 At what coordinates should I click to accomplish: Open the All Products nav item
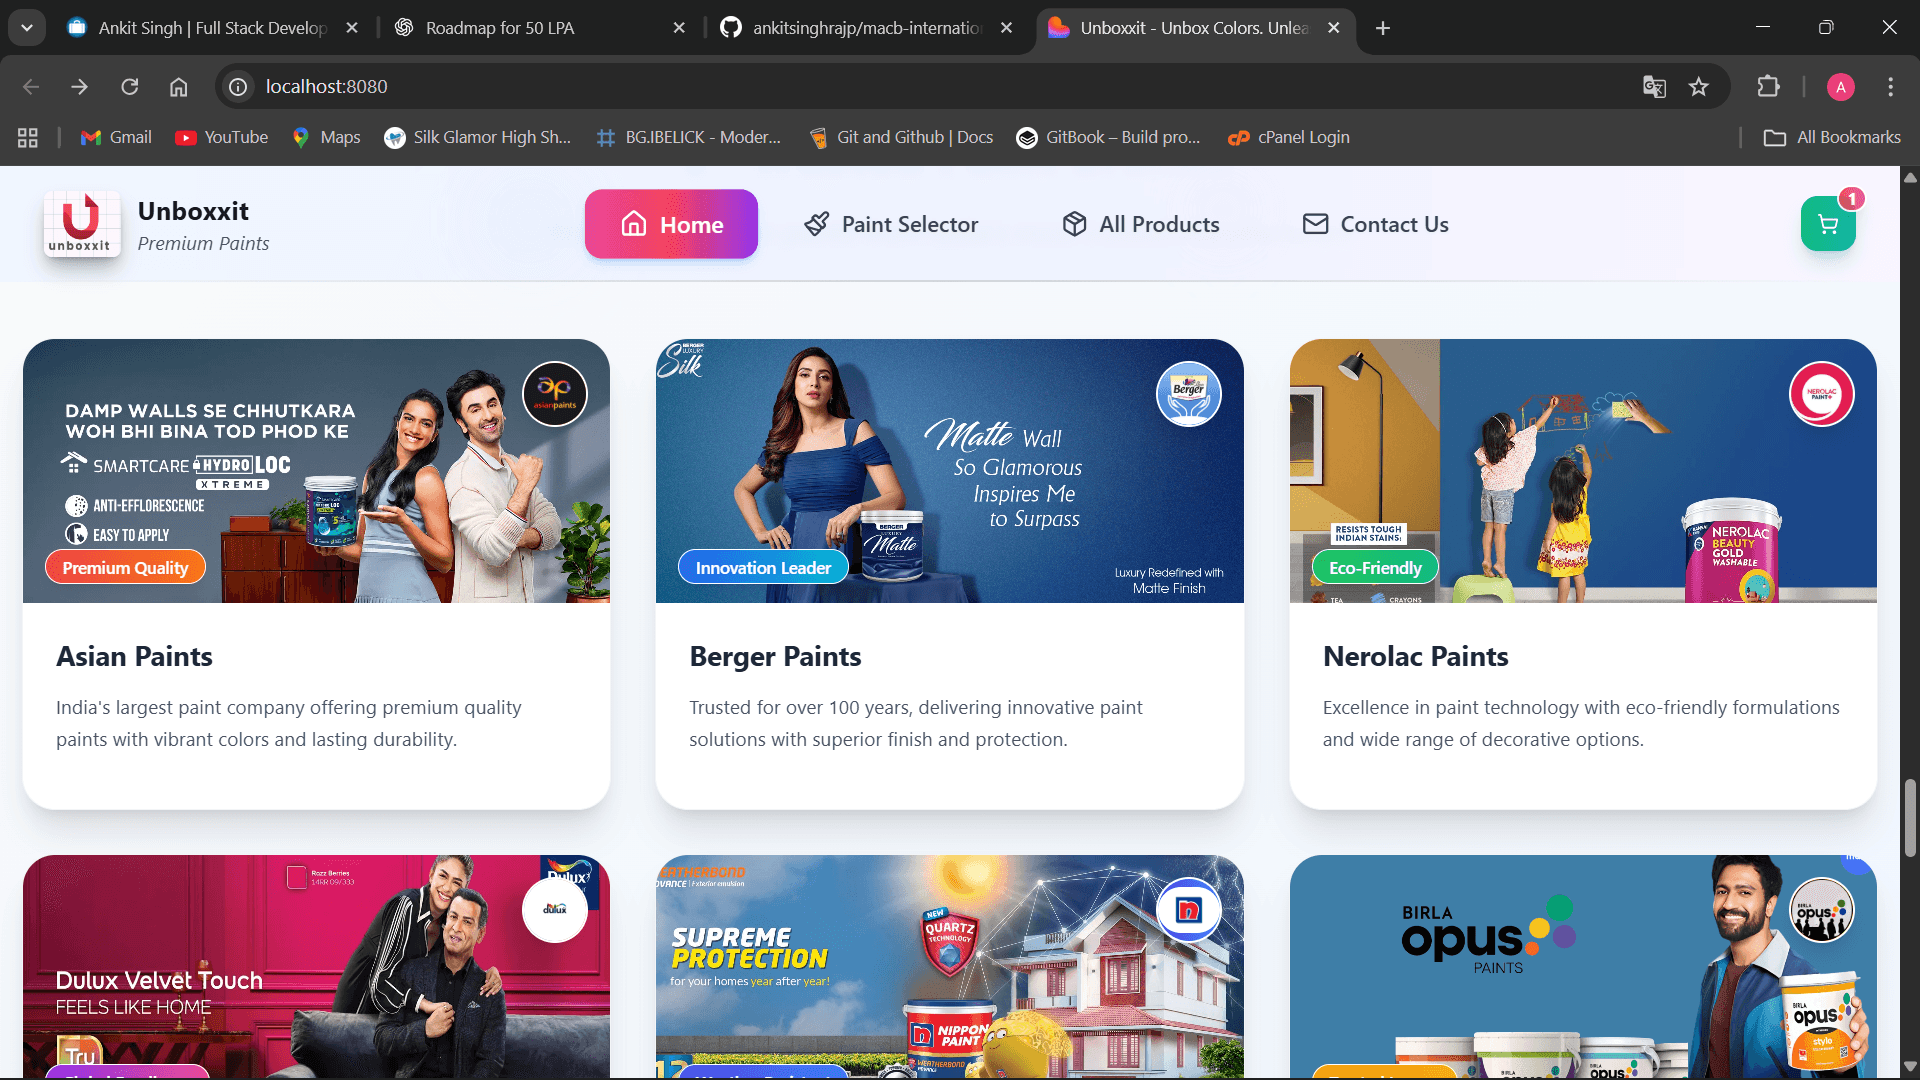1141,224
